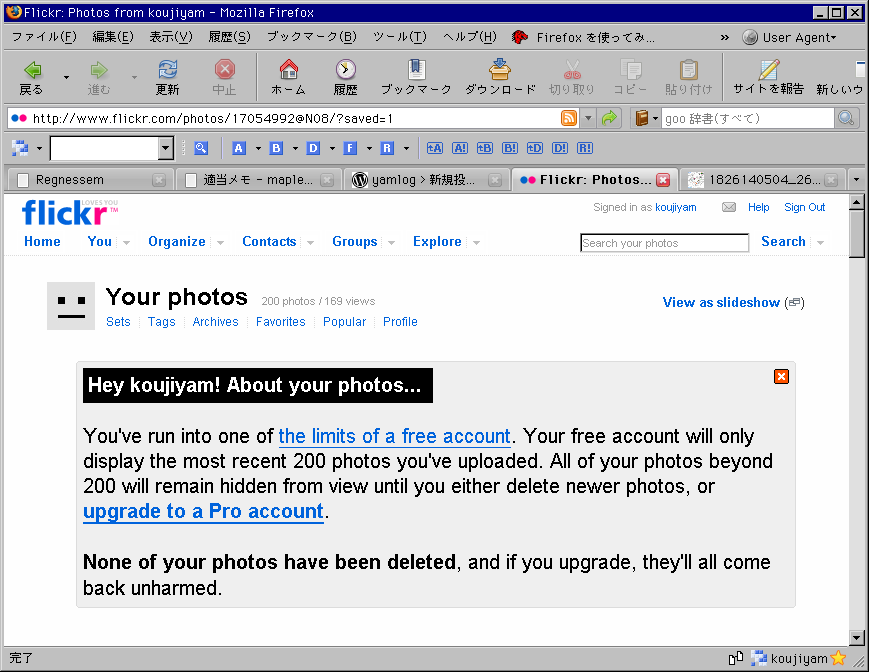Expand the 'Contacts' menu arrow
The width and height of the screenshot is (869, 672).
(x=310, y=243)
